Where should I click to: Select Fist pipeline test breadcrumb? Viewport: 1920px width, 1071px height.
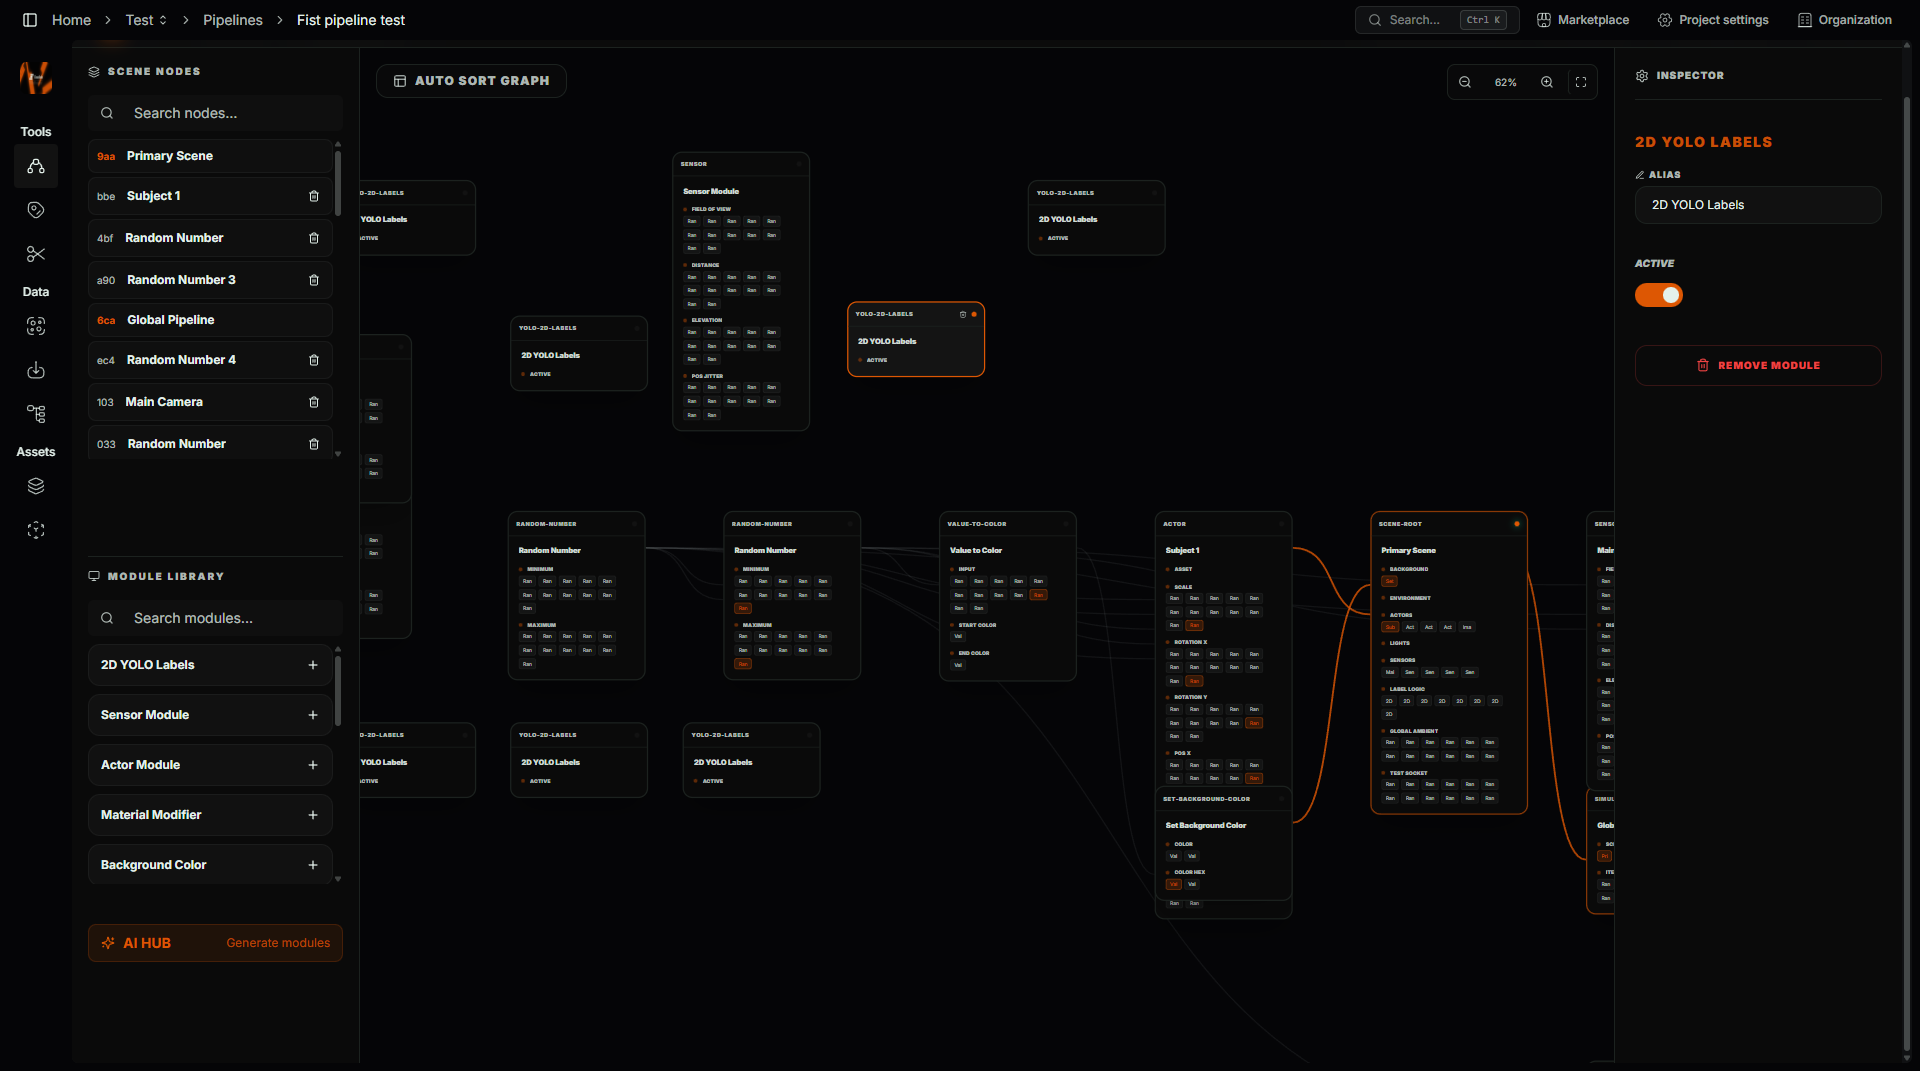(351, 20)
